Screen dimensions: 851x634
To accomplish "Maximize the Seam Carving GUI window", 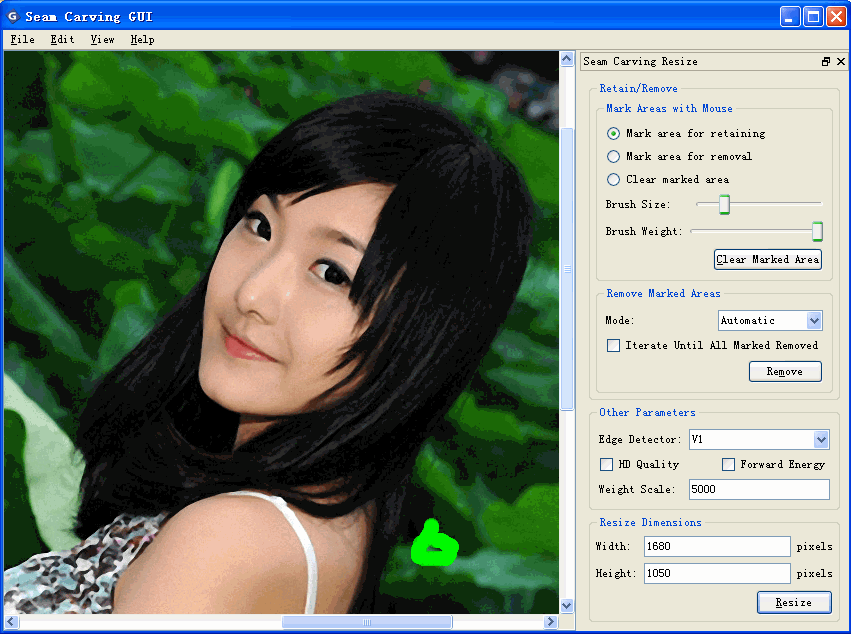I will pyautogui.click(x=814, y=17).
